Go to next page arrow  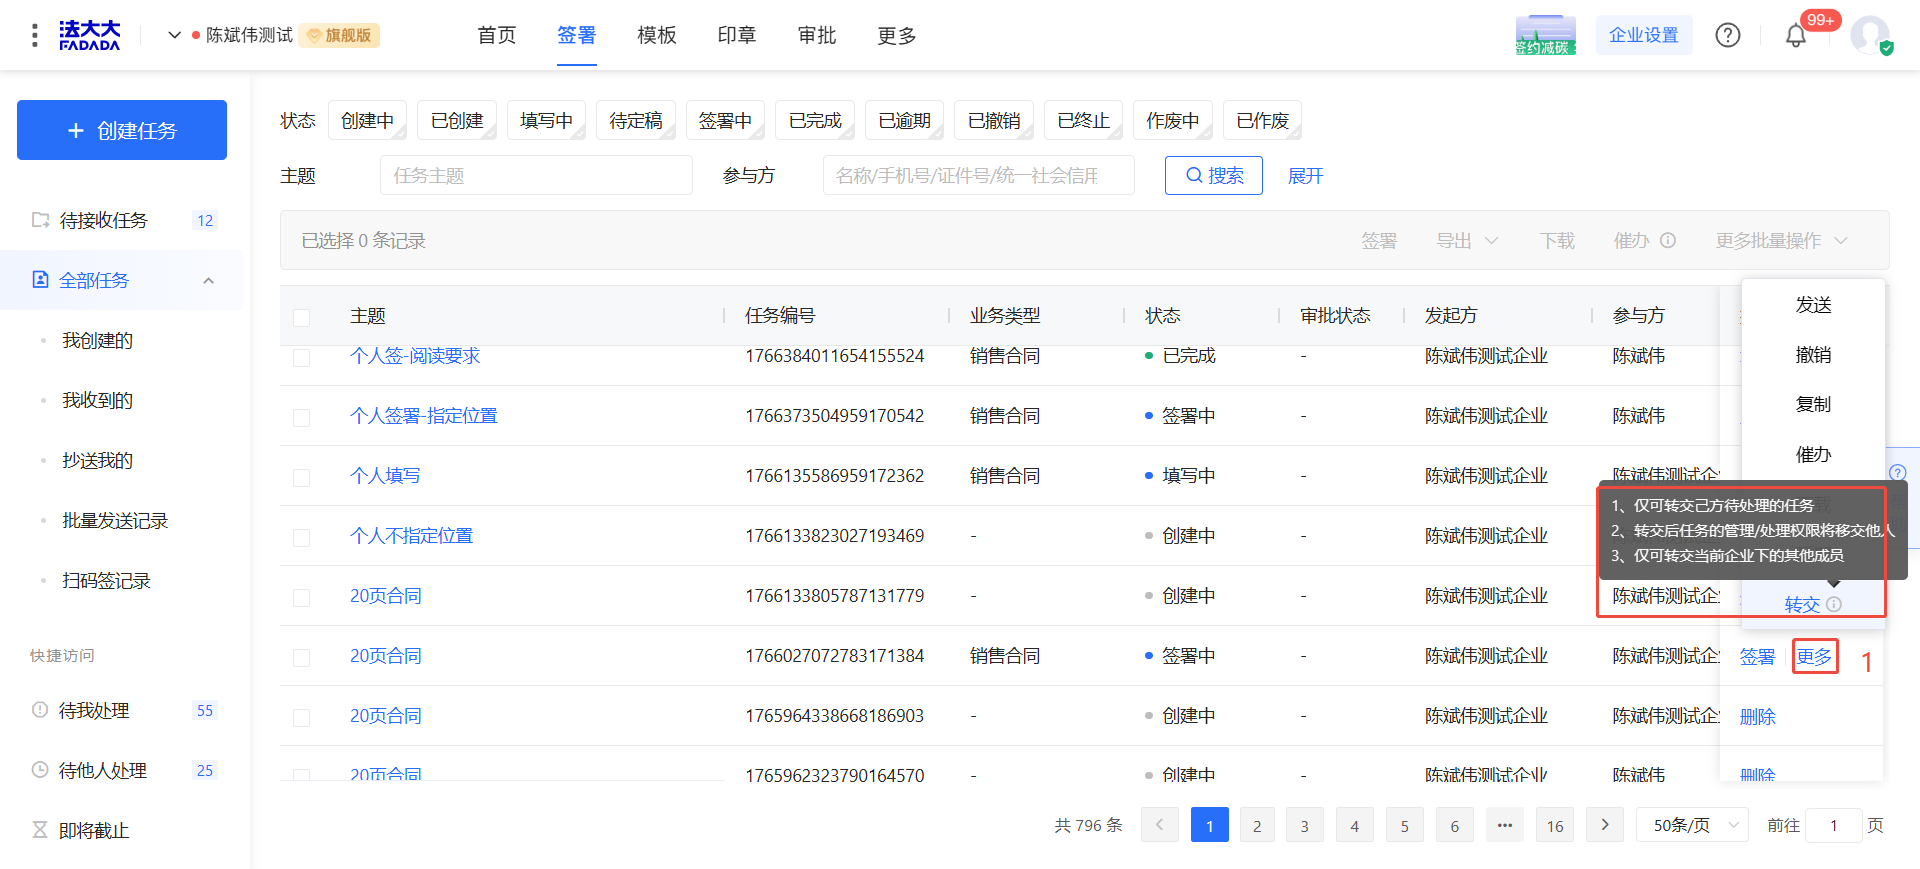click(x=1605, y=825)
